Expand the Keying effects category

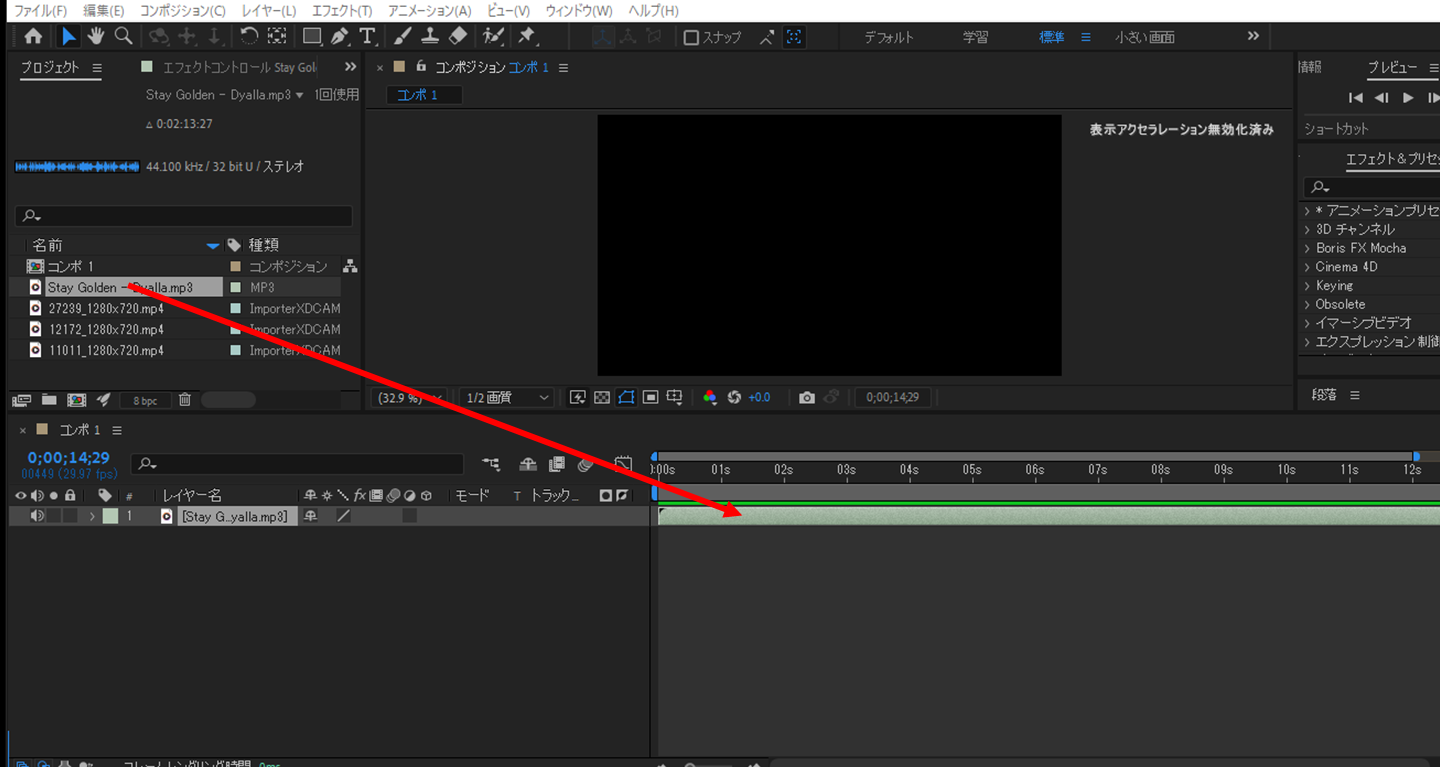coord(1307,286)
